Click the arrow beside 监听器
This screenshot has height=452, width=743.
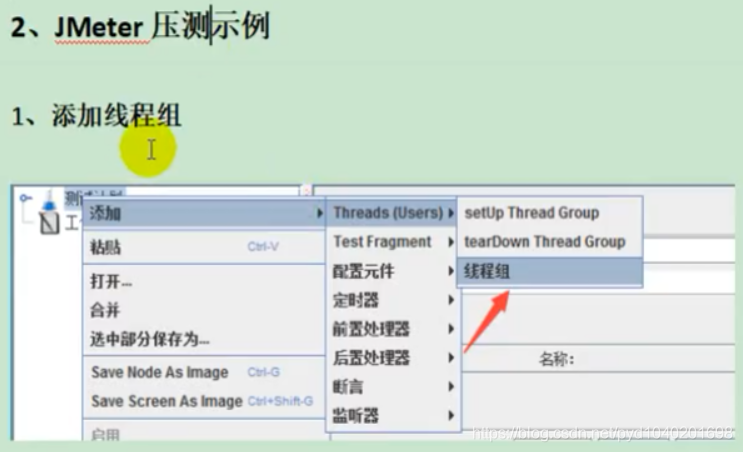451,416
